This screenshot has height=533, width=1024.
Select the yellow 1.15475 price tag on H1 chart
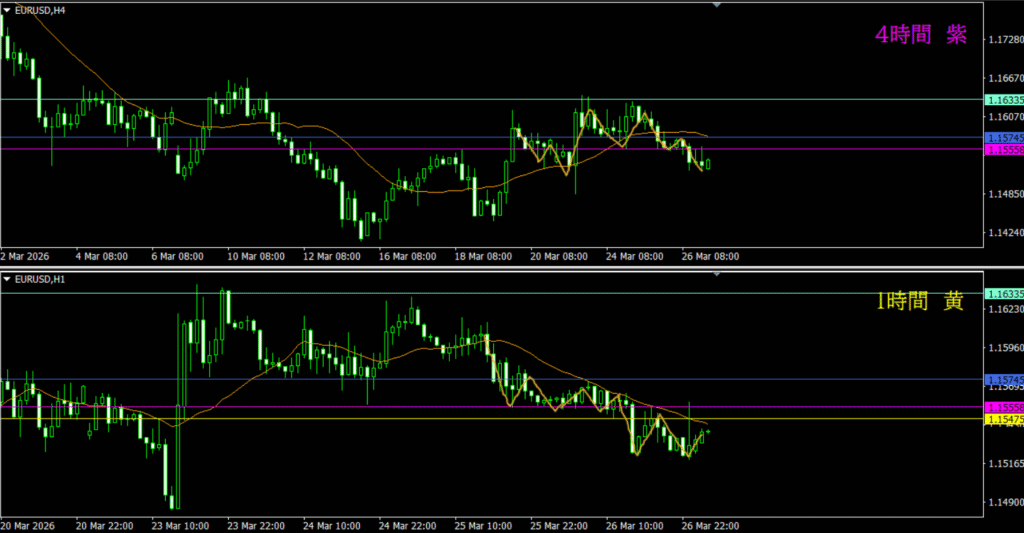(1003, 420)
